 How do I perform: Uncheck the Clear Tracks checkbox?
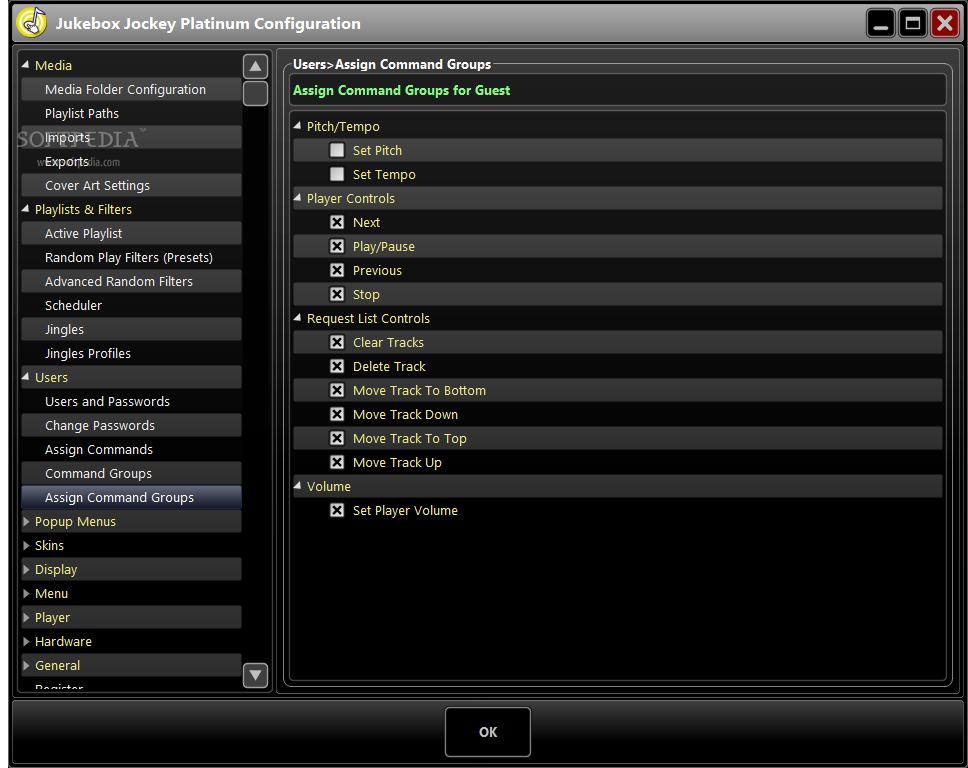[337, 342]
